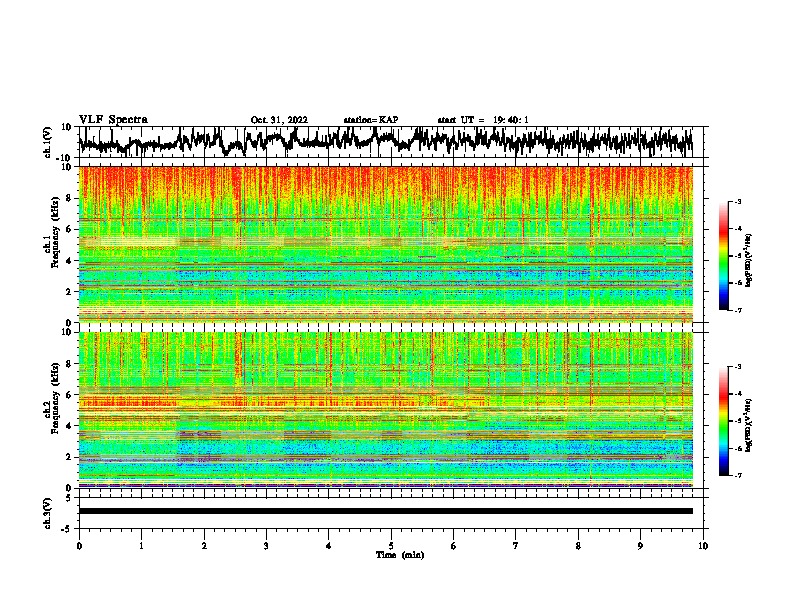The width and height of the screenshot is (792, 612).
Task: Click the "Time (min)" axis label
Action: pos(400,555)
